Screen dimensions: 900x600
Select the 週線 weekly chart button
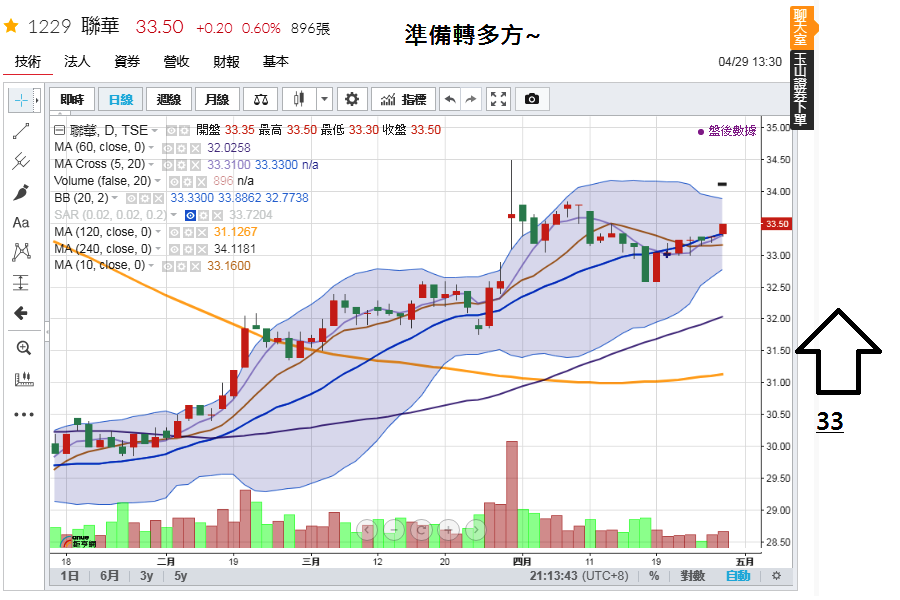[169, 99]
